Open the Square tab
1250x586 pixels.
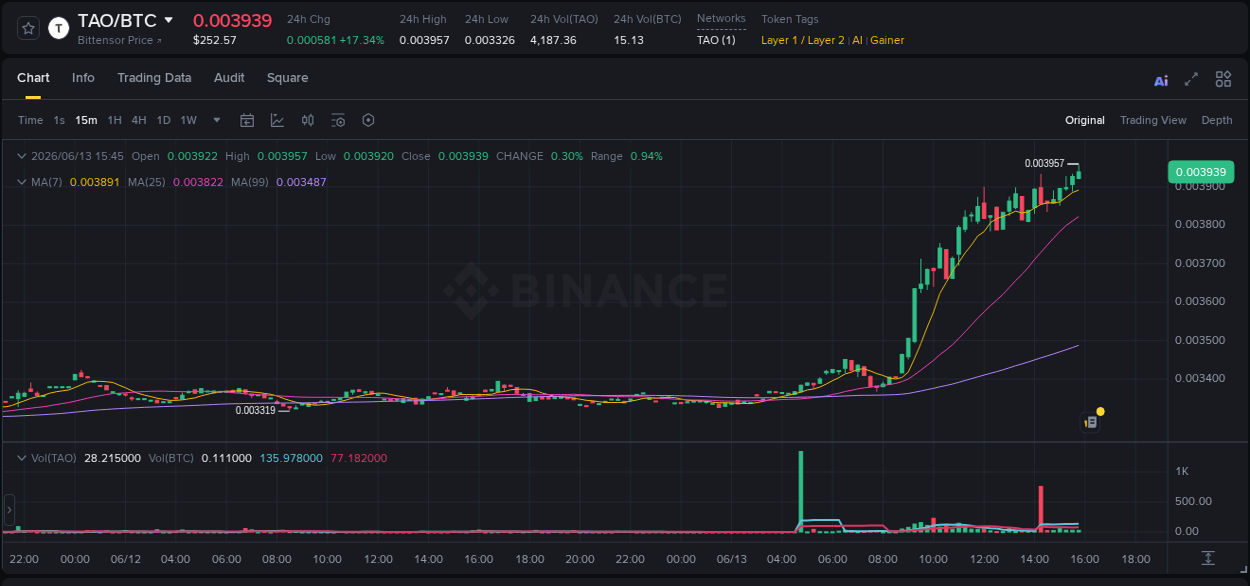click(x=287, y=78)
